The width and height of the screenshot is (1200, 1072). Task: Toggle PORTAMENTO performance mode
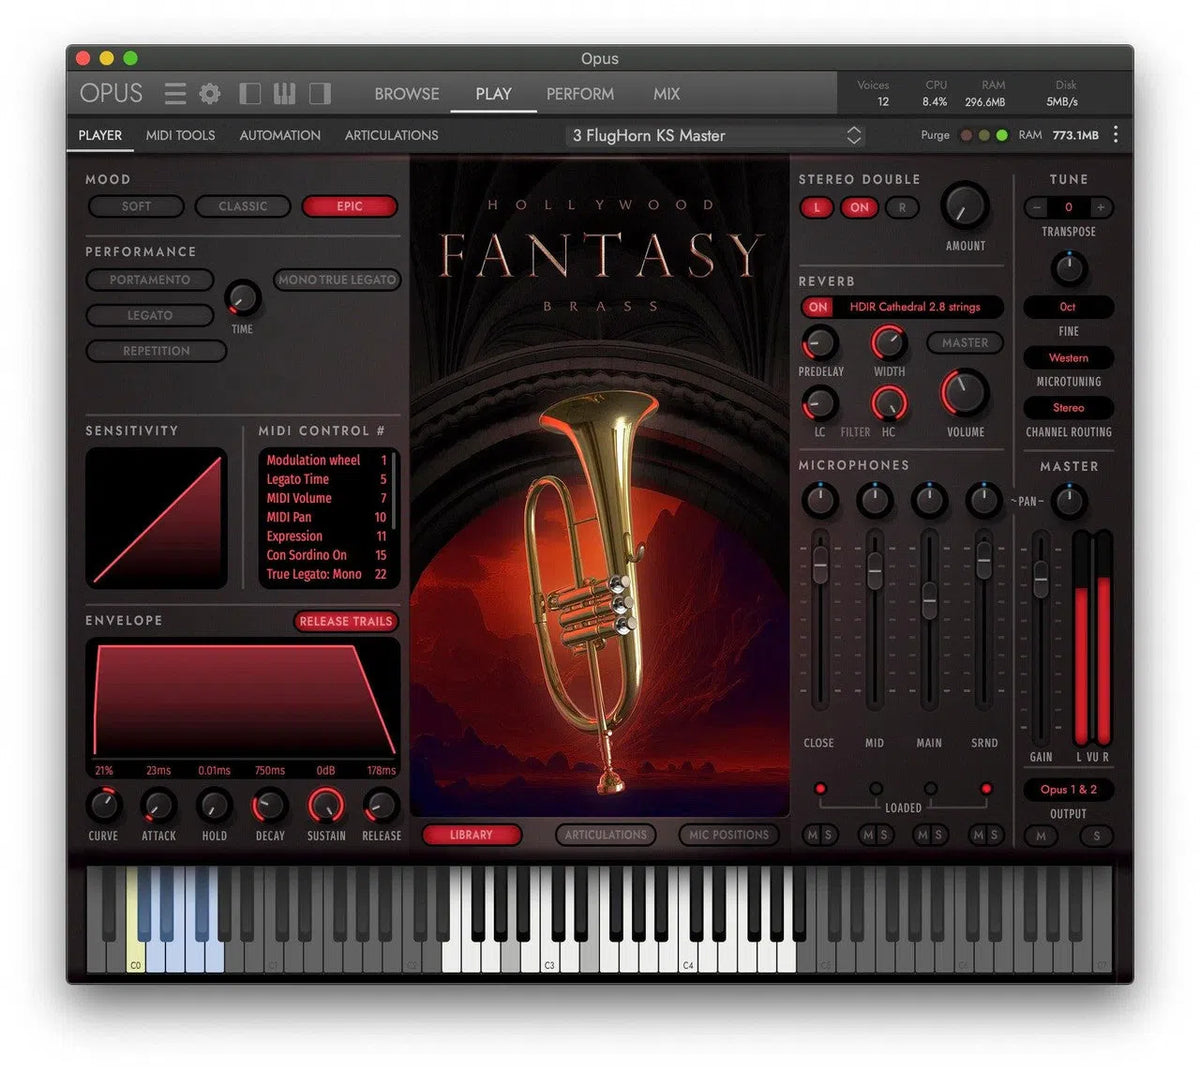[149, 280]
